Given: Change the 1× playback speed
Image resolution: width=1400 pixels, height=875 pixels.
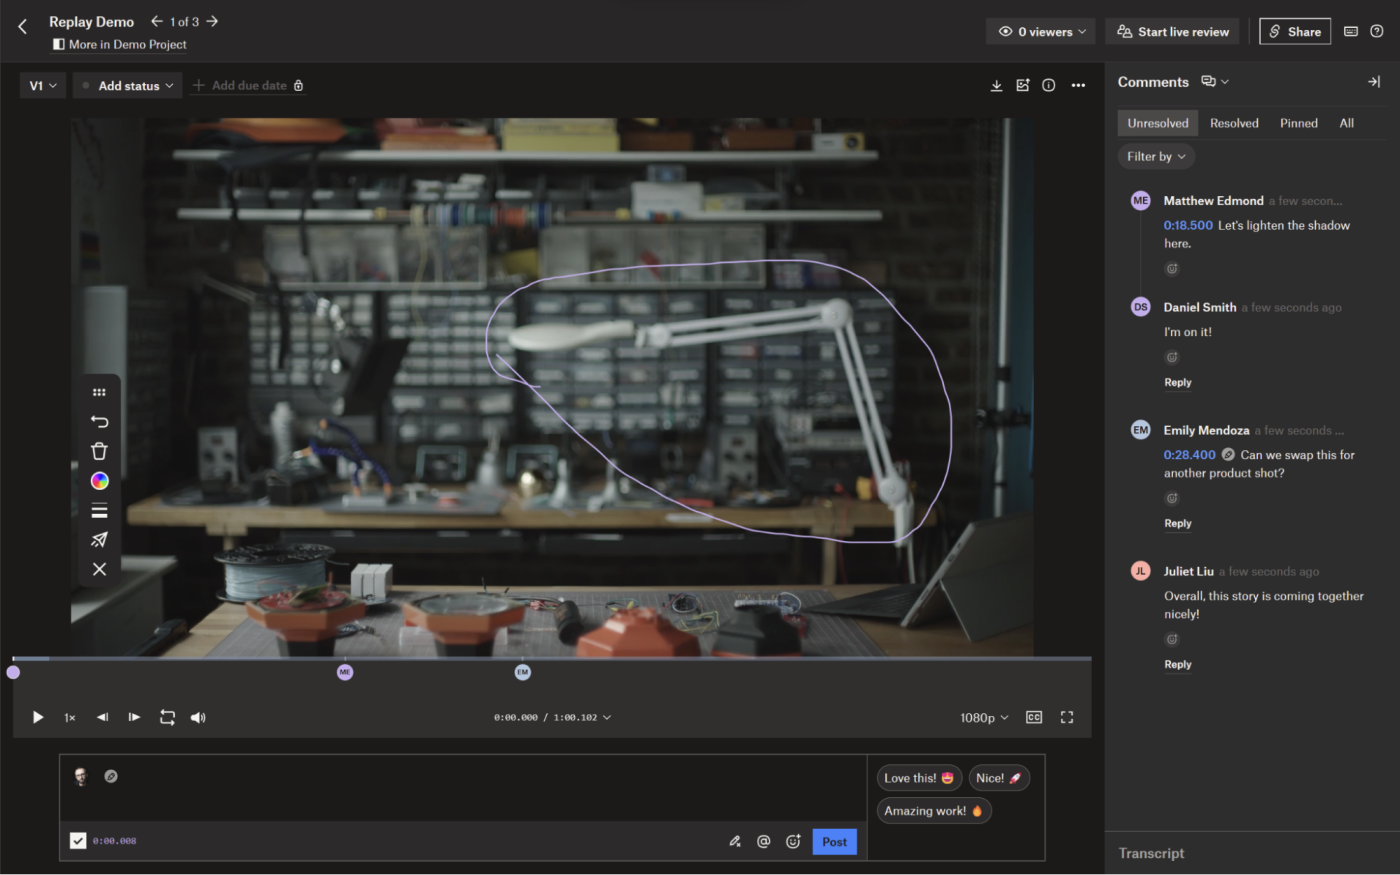Looking at the screenshot, I should (x=70, y=717).
